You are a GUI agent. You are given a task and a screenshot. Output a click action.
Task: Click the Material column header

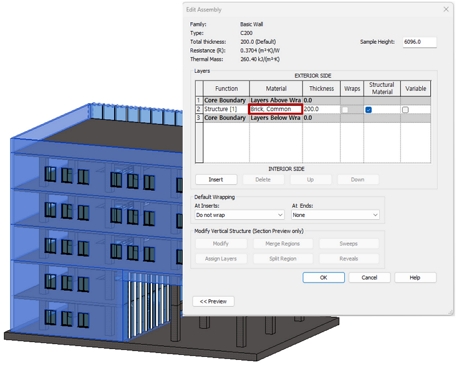[276, 88]
